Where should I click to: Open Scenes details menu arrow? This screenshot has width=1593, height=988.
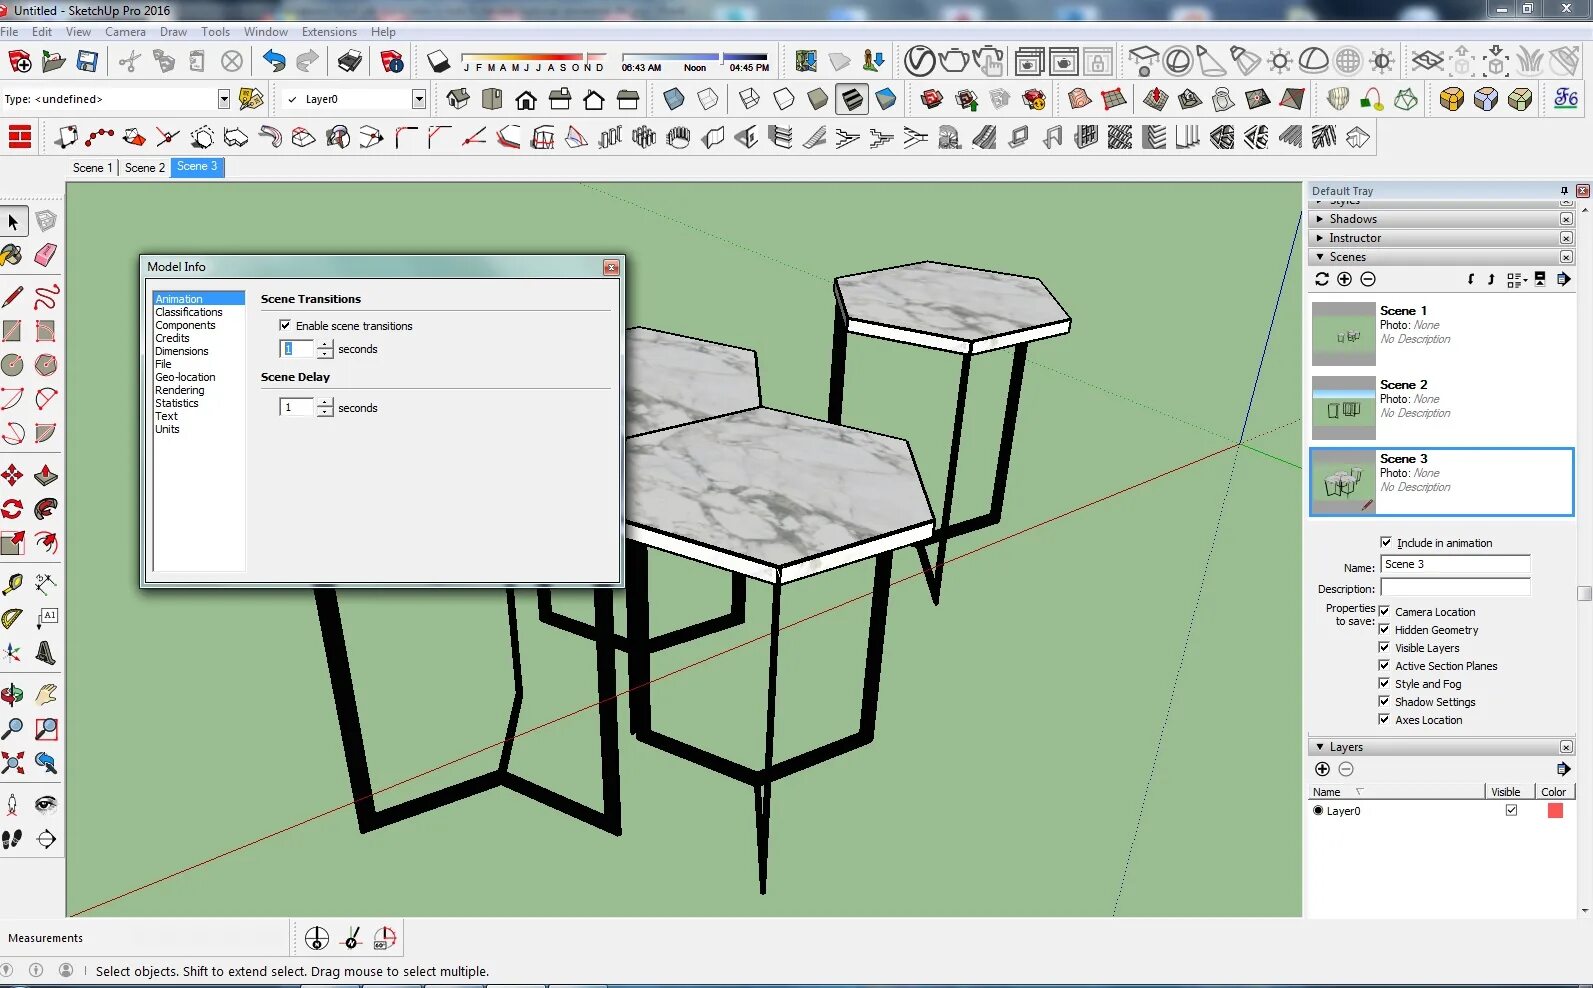click(1563, 280)
